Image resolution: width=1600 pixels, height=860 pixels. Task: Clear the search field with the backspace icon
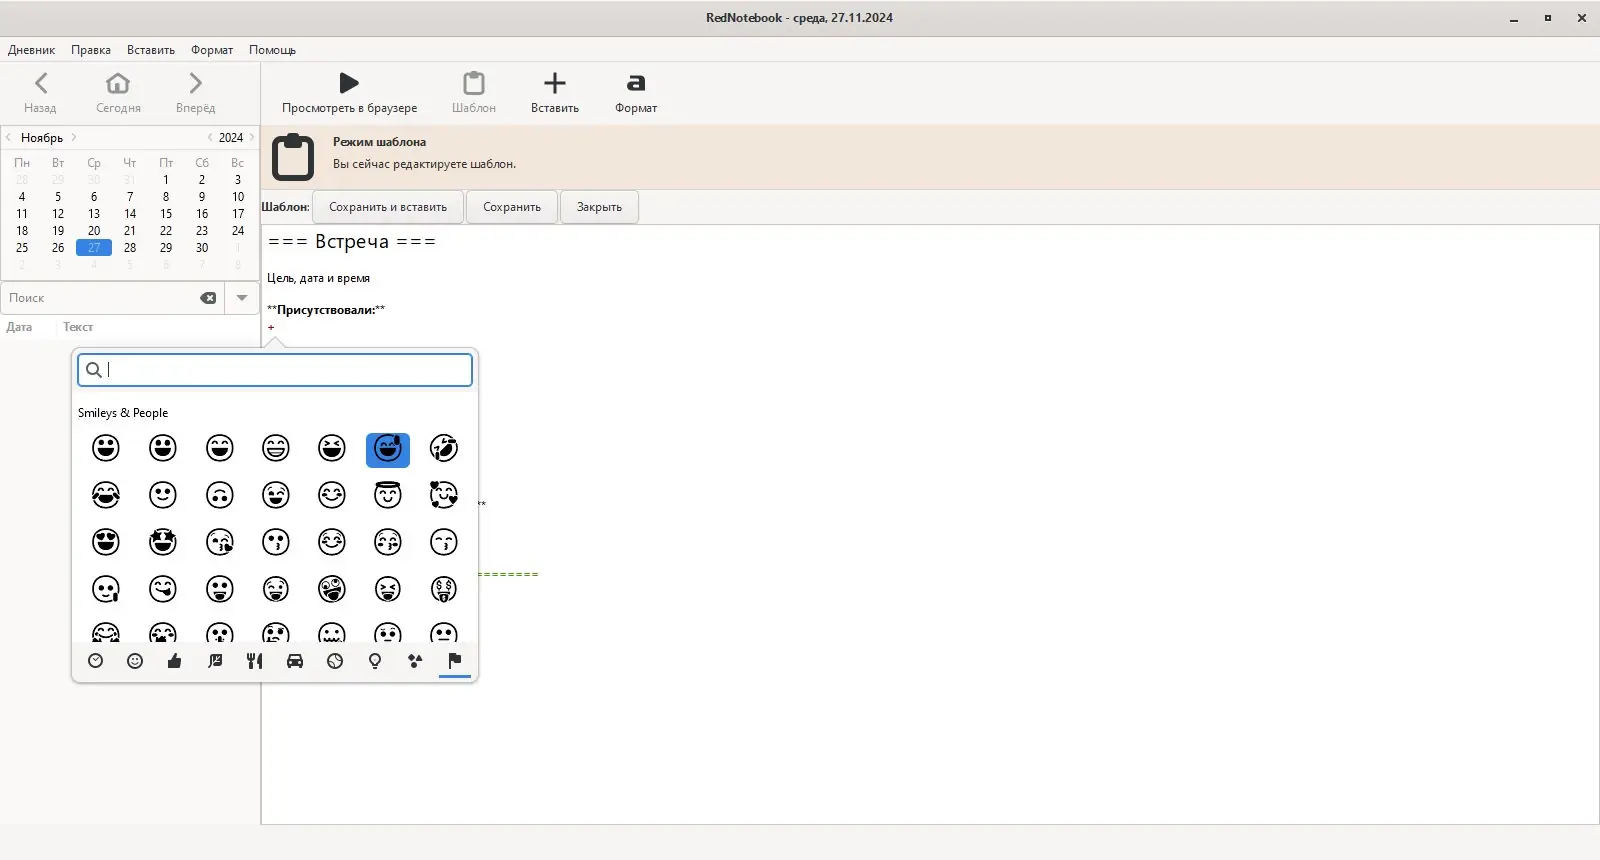208,298
